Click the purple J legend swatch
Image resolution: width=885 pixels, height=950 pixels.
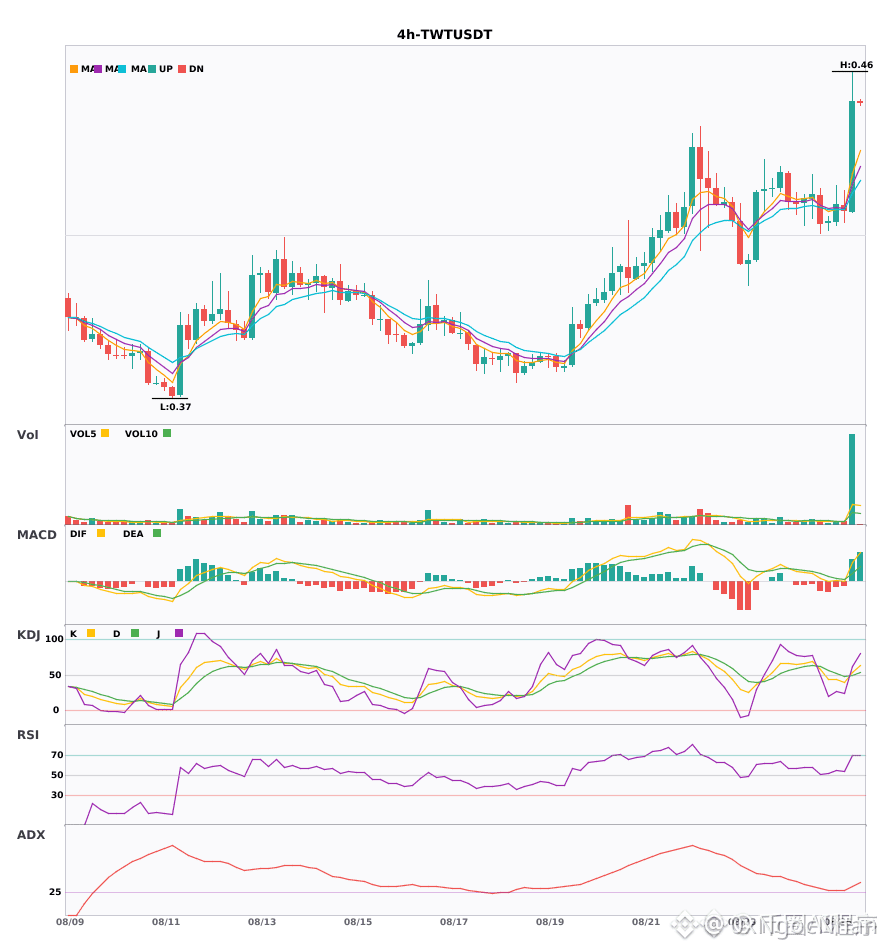coord(179,633)
